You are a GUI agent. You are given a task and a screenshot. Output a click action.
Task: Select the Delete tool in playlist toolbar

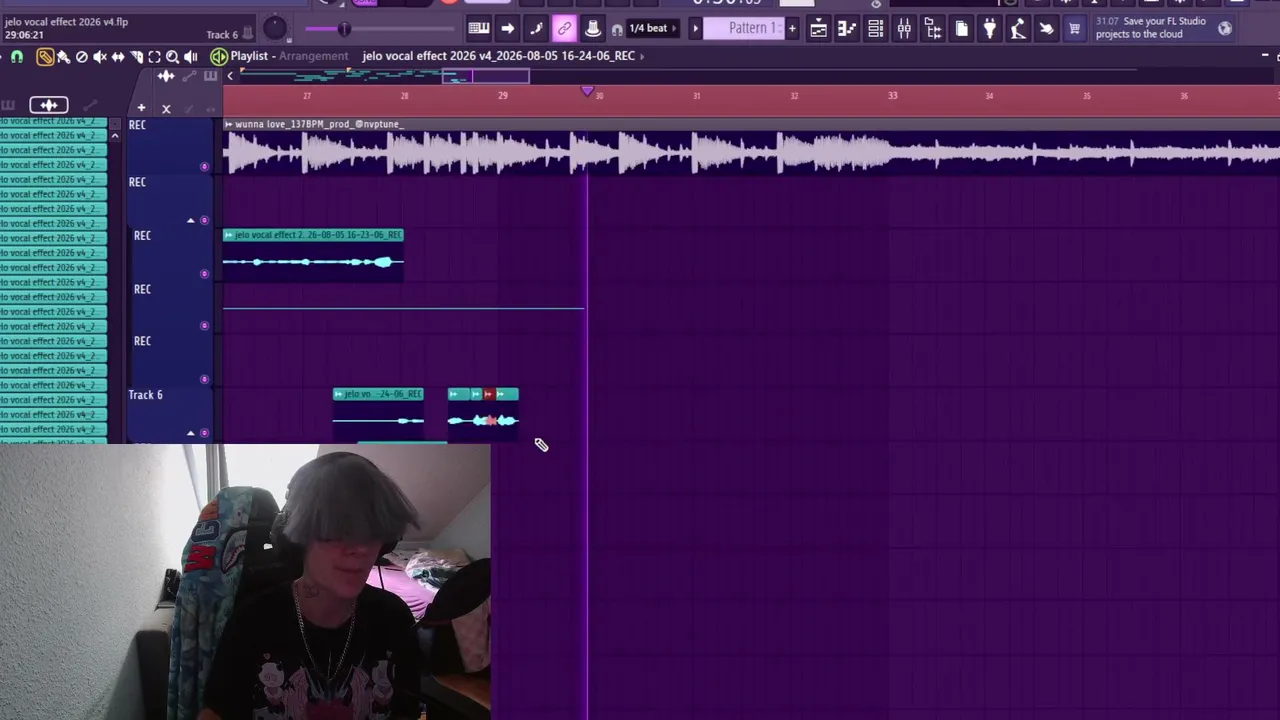(82, 57)
